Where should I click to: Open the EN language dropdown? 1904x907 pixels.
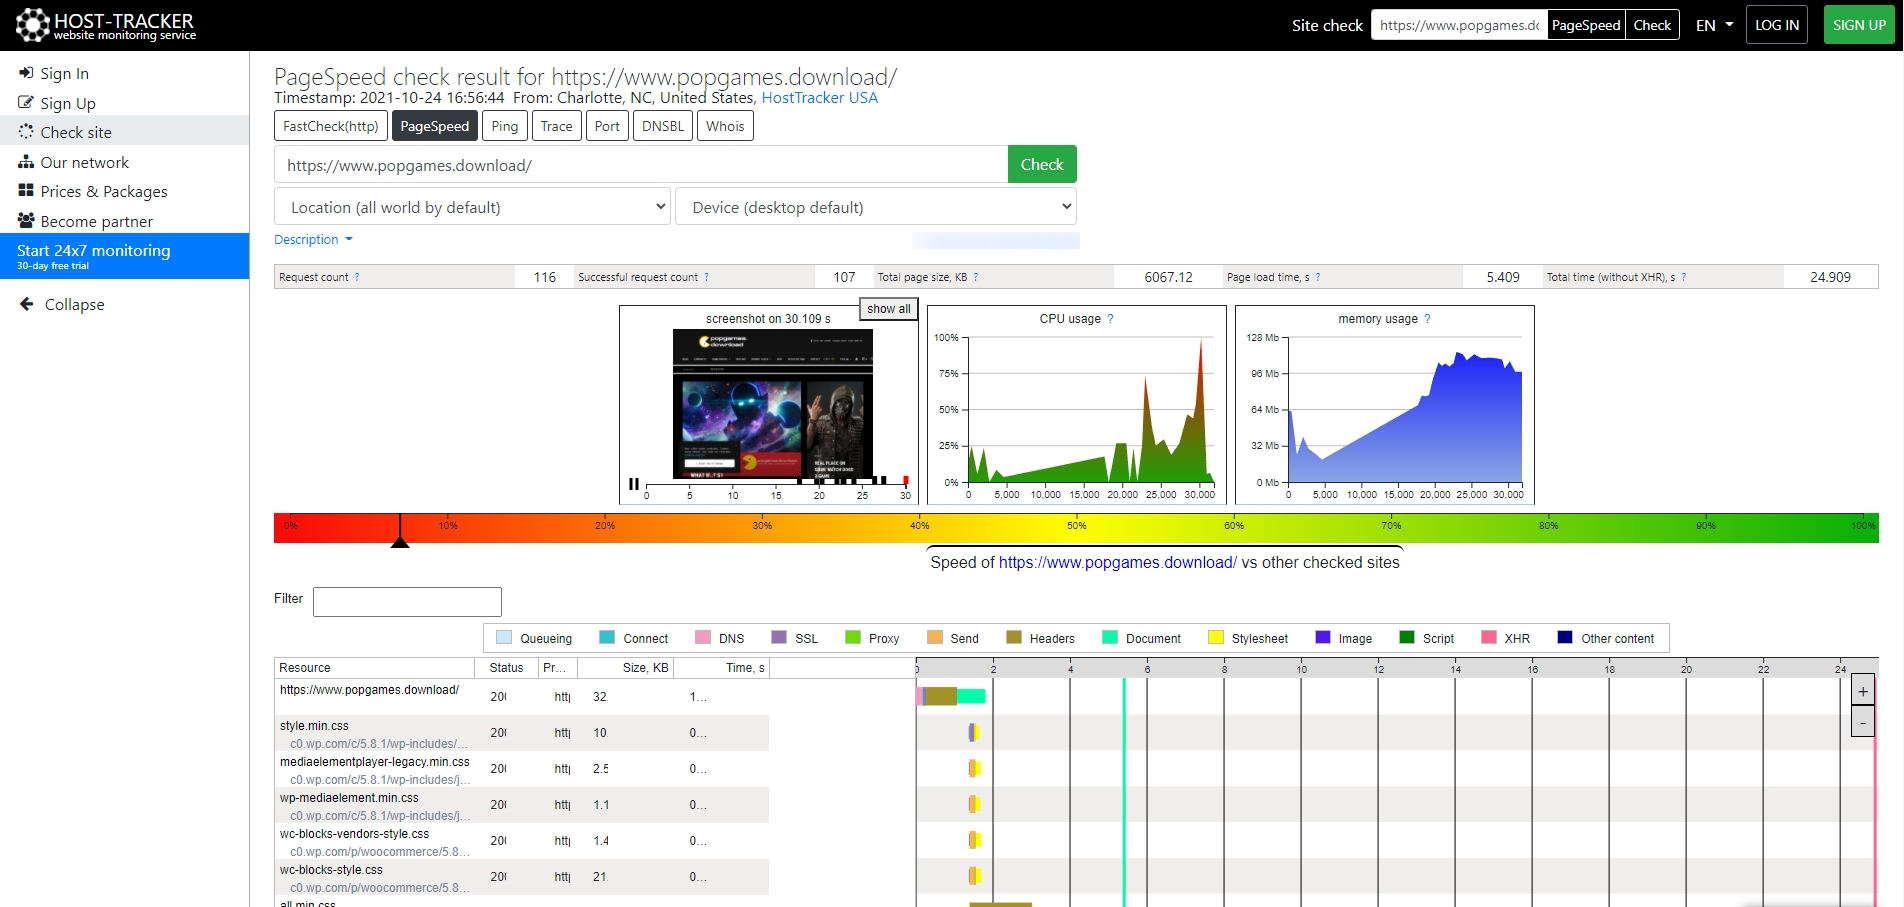point(1714,25)
